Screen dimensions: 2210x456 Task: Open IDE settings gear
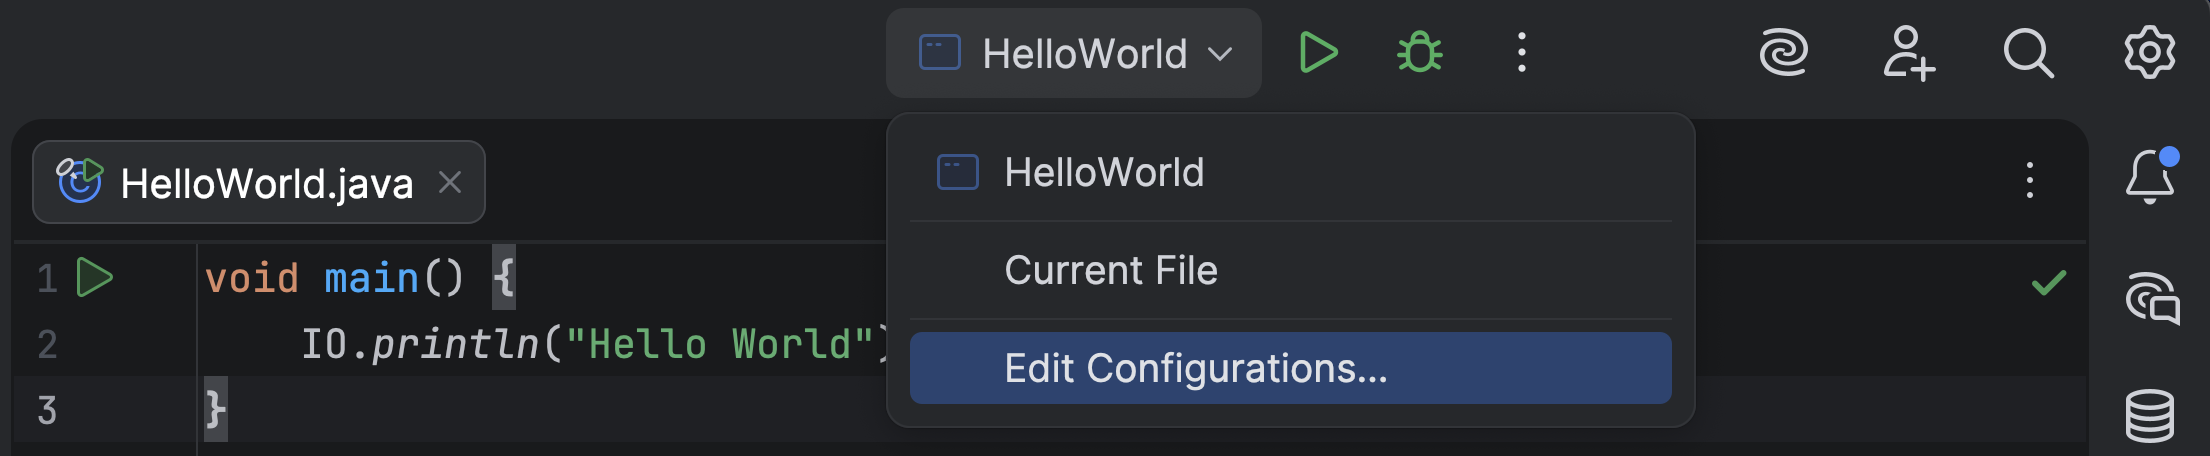(x=2149, y=53)
